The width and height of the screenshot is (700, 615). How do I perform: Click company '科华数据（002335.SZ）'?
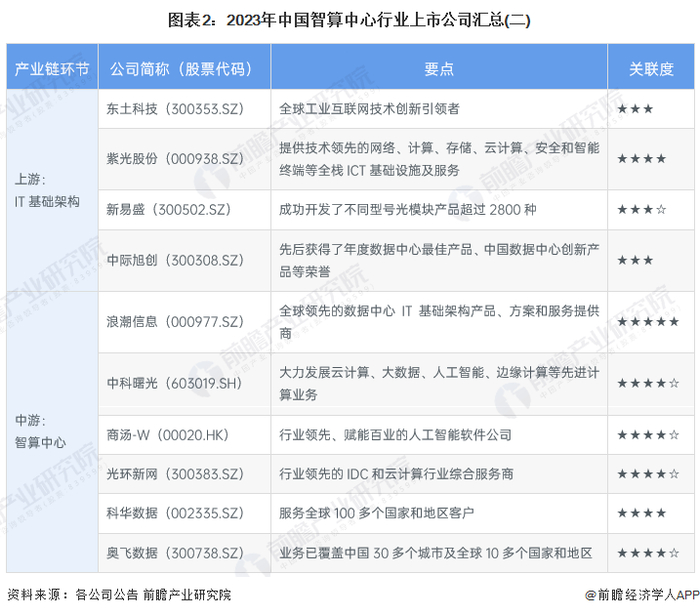175,513
